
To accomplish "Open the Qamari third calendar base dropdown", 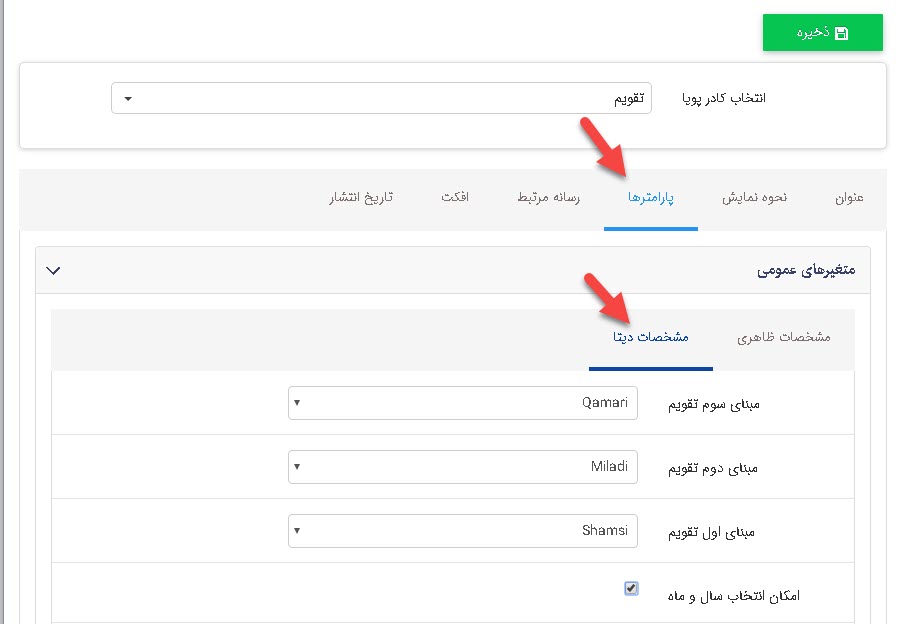I will 462,403.
